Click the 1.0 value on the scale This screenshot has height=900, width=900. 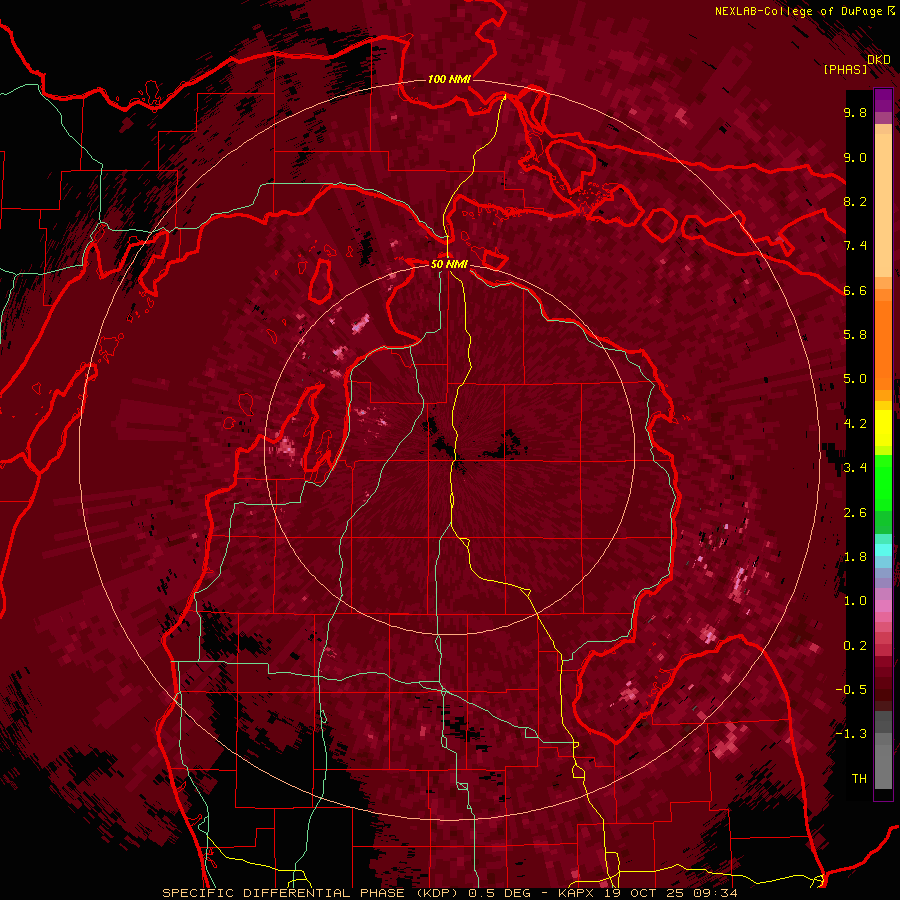(855, 601)
